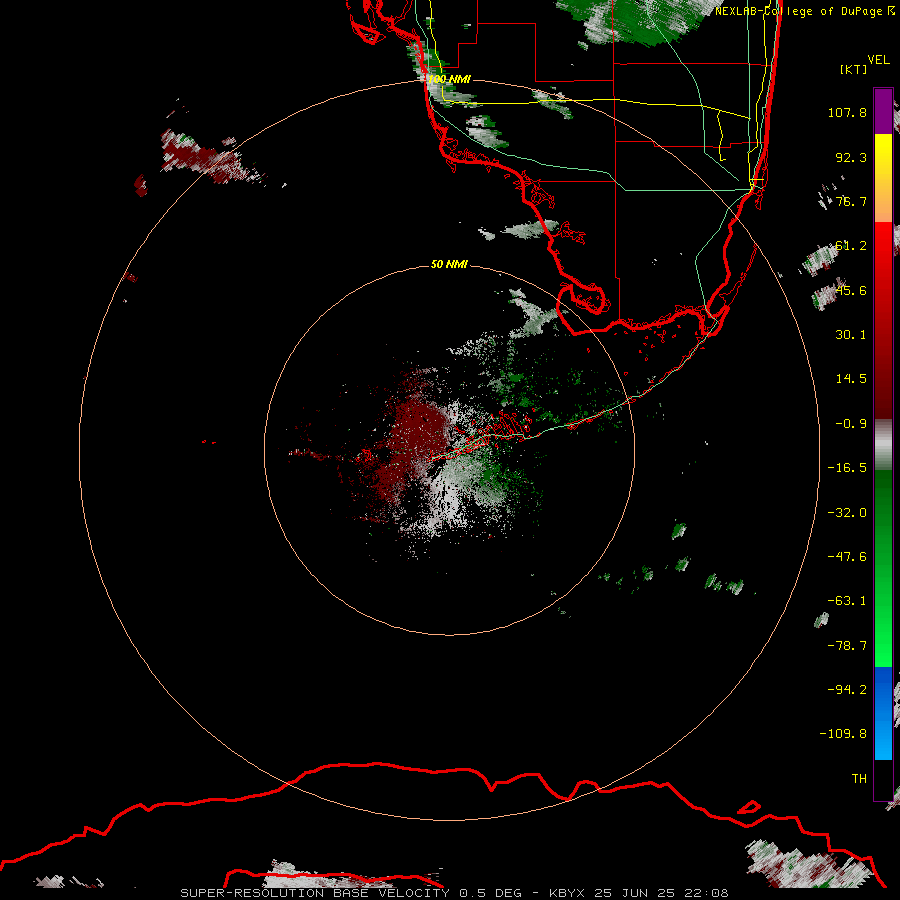The width and height of the screenshot is (900, 900).
Task: Click the SUPER-RESOLUTION BASE VELOCITY caption text
Action: click(316, 893)
